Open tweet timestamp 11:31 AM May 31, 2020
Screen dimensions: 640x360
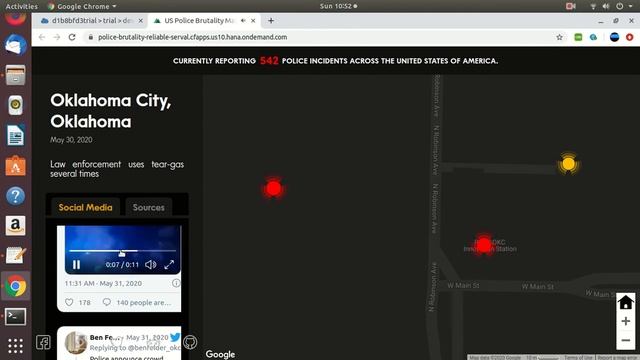pos(103,283)
